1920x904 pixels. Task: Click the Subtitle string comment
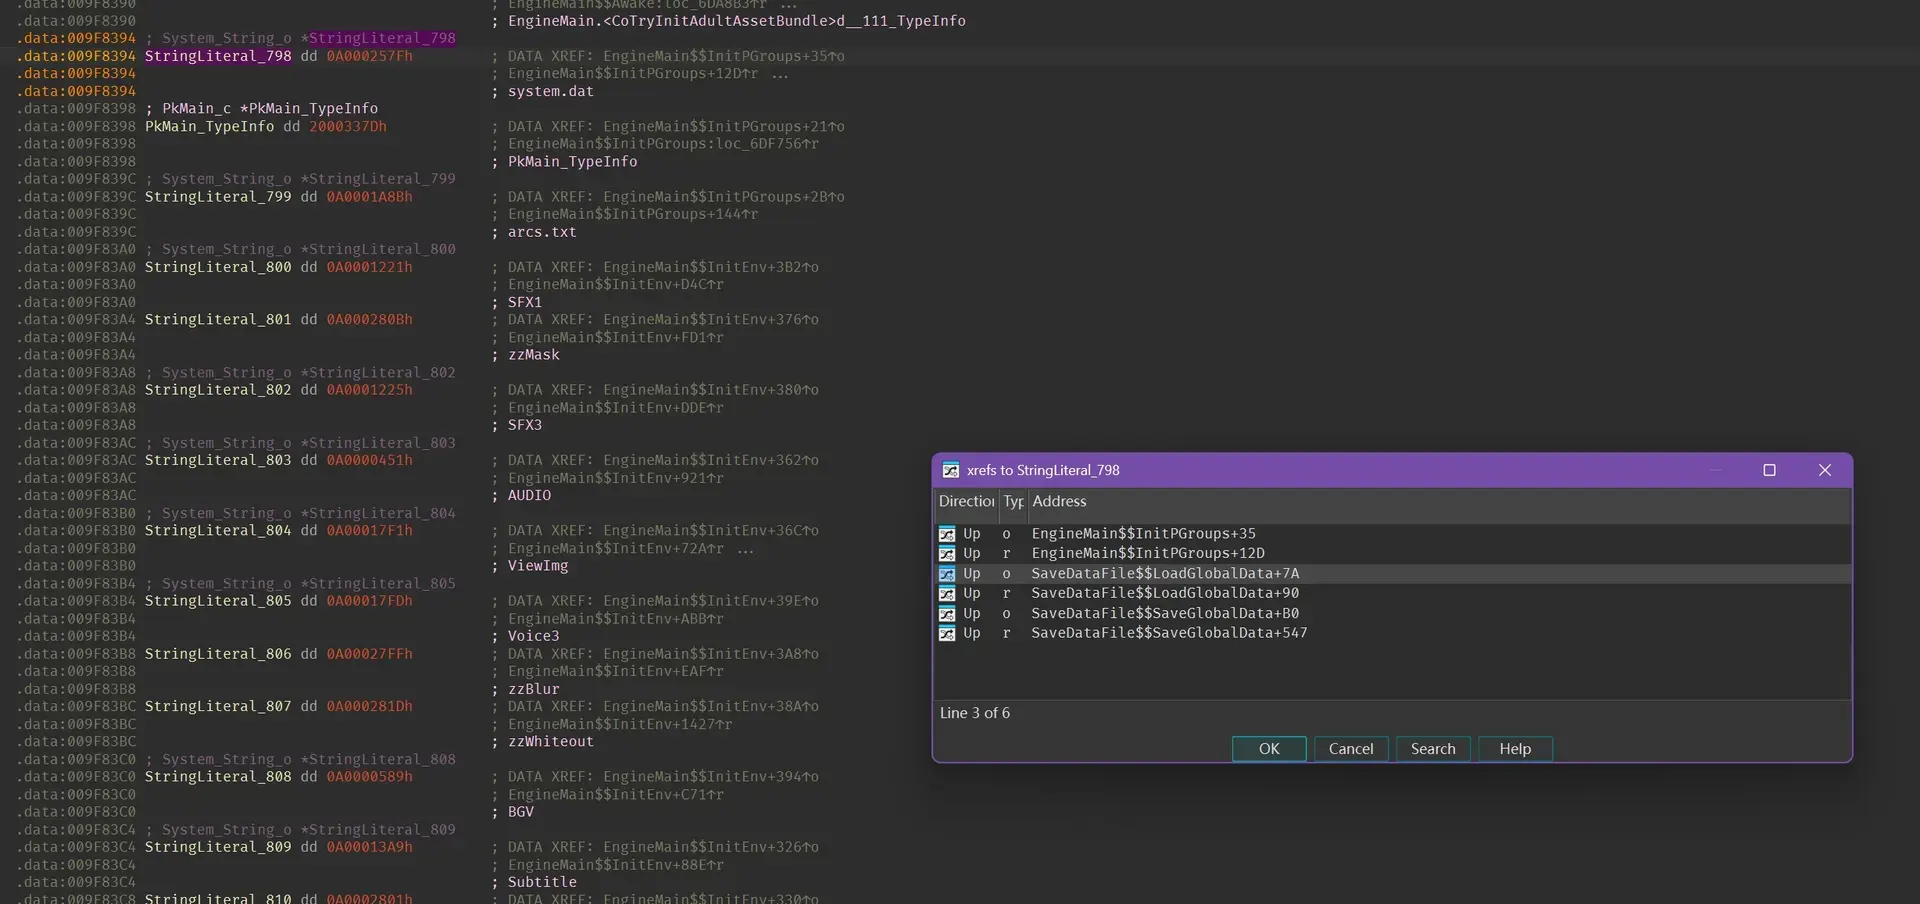click(x=542, y=882)
